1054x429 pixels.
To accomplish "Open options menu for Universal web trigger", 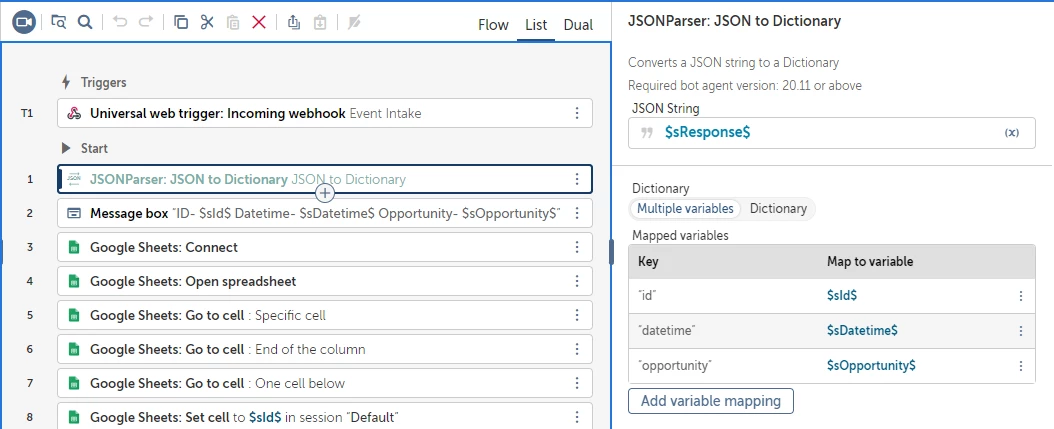I will 577,113.
